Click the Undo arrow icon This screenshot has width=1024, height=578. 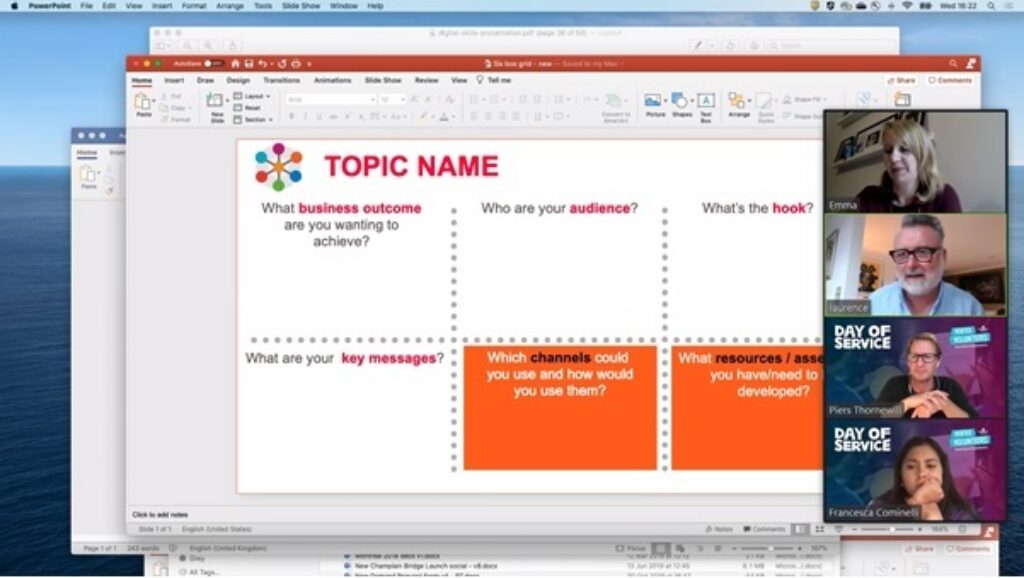[x=262, y=63]
